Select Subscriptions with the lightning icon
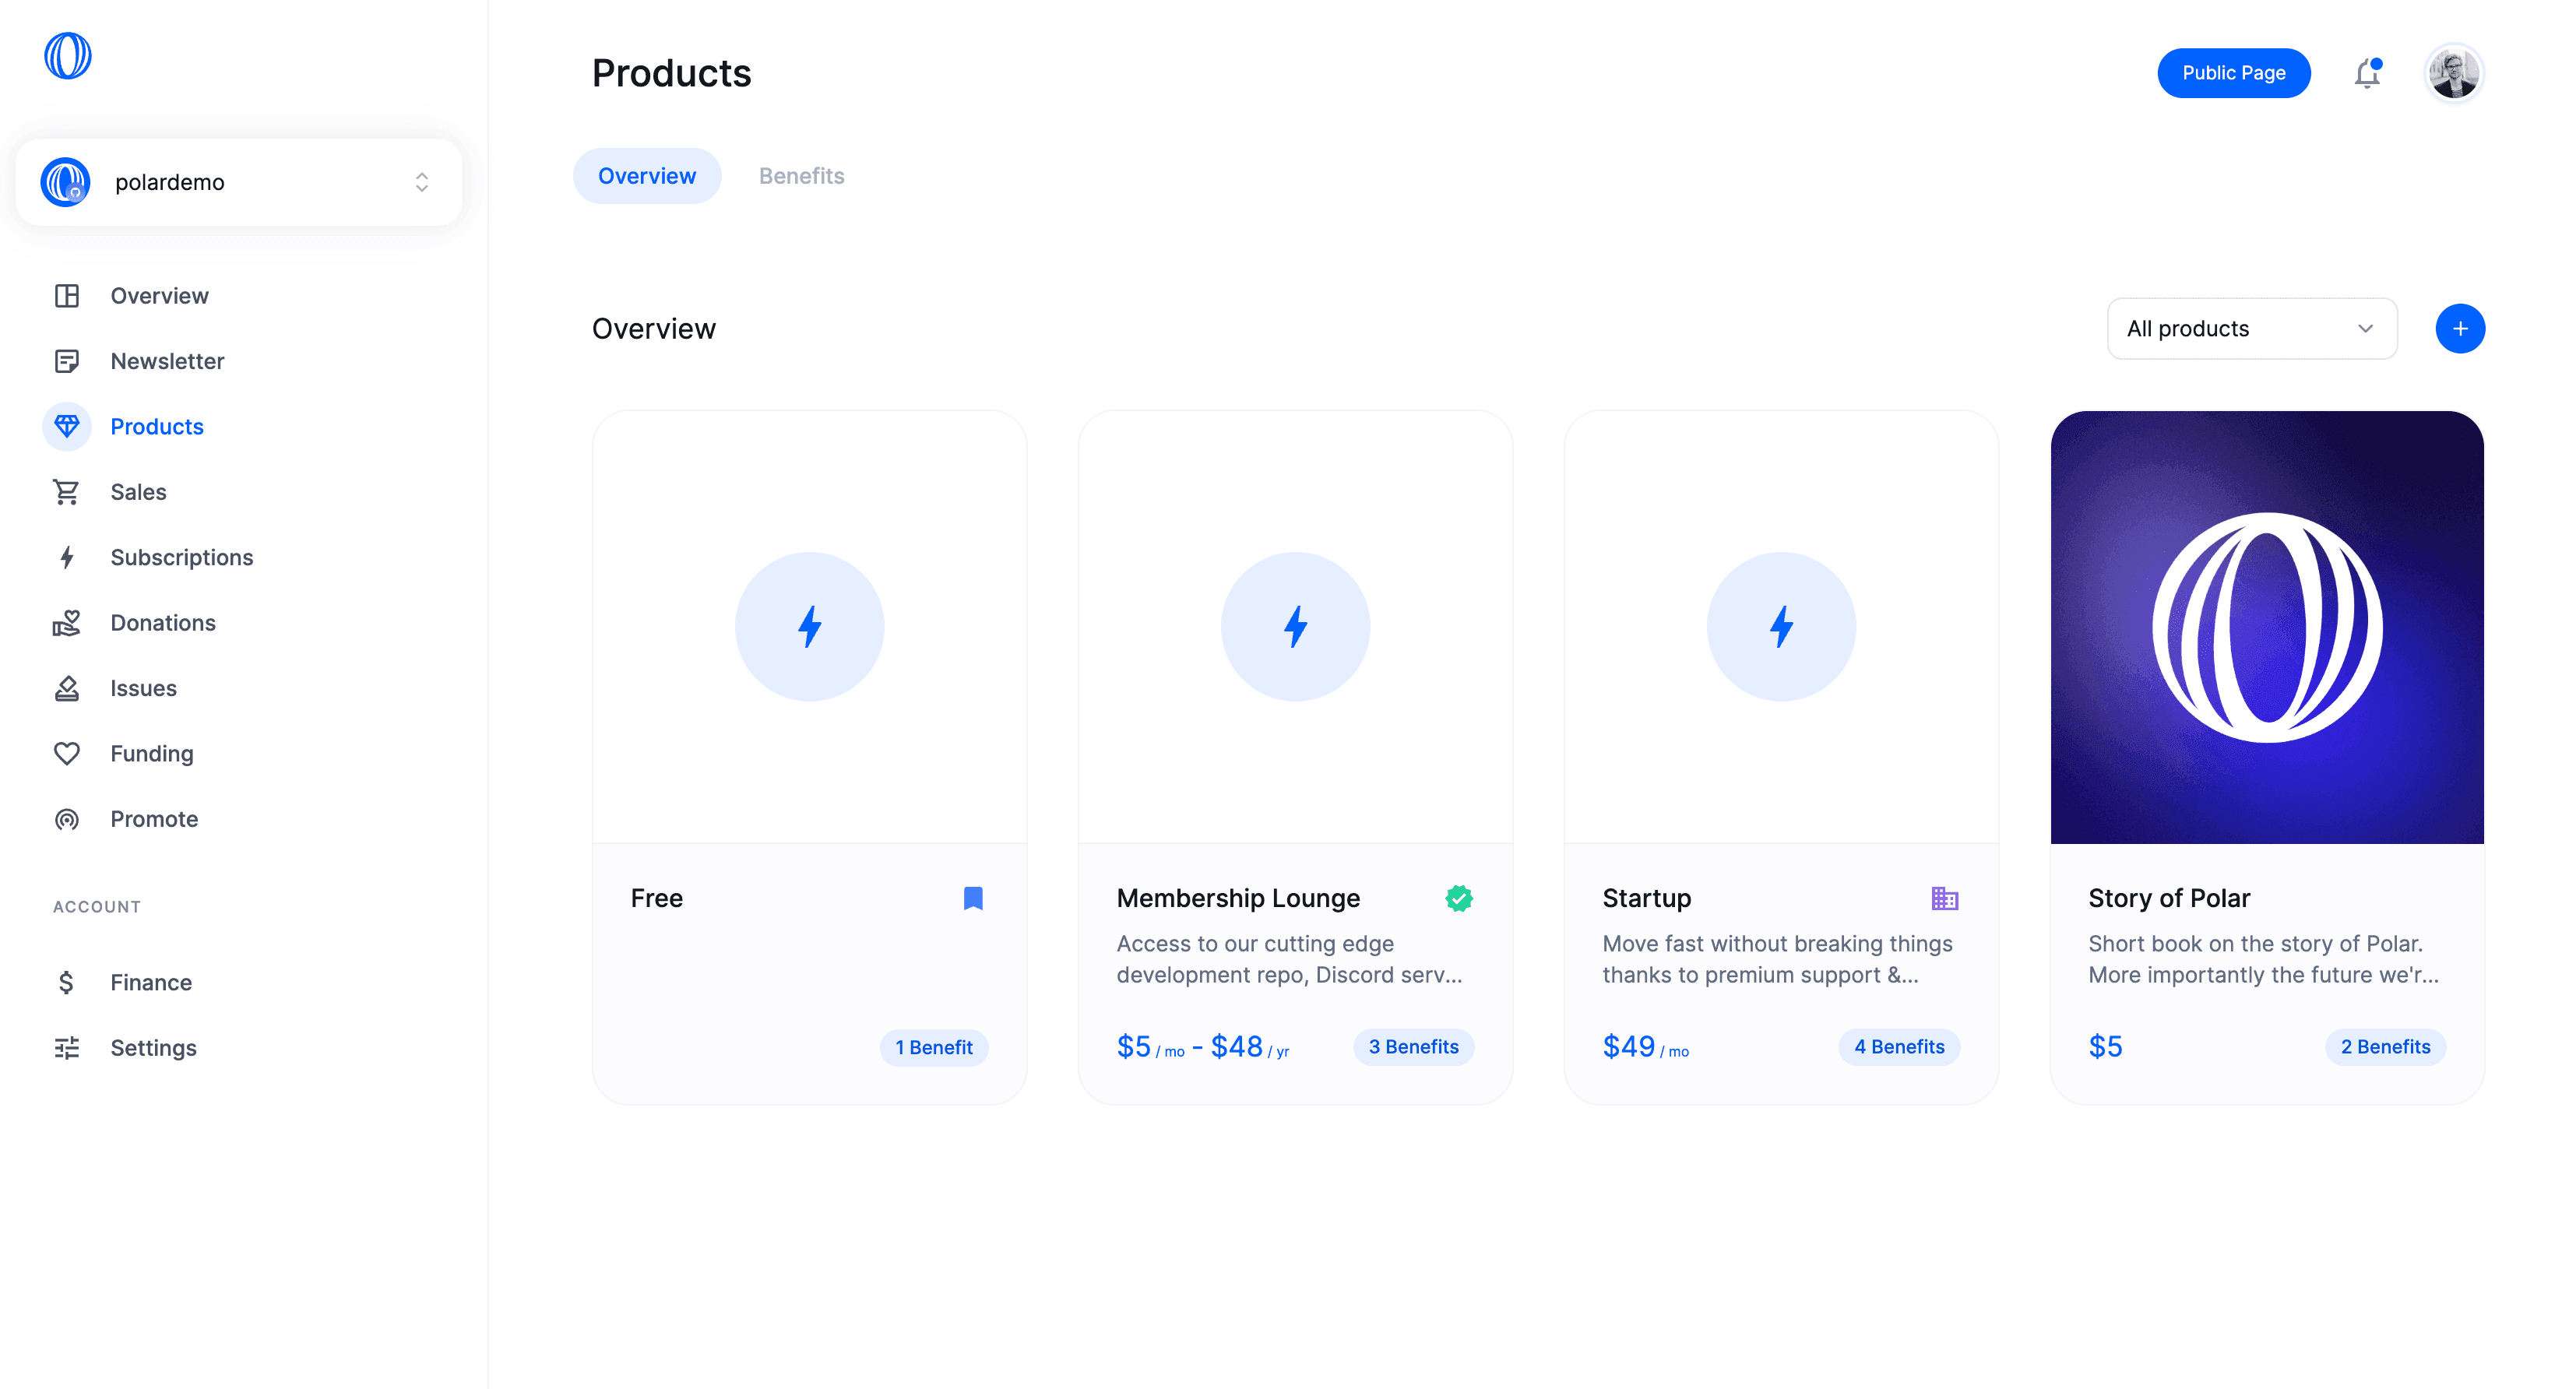The width and height of the screenshot is (2576, 1389). tap(66, 557)
